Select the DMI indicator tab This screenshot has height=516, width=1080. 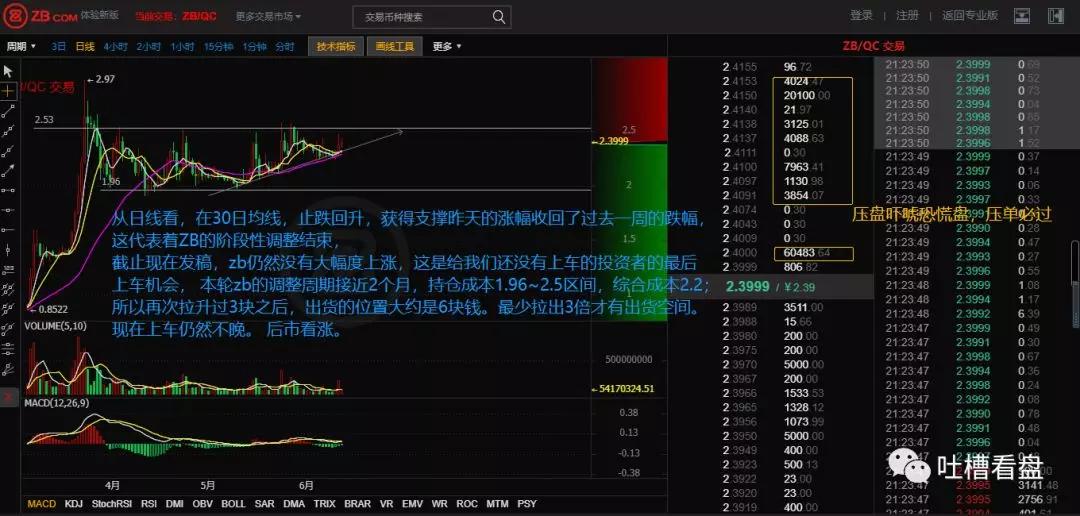[x=175, y=504]
